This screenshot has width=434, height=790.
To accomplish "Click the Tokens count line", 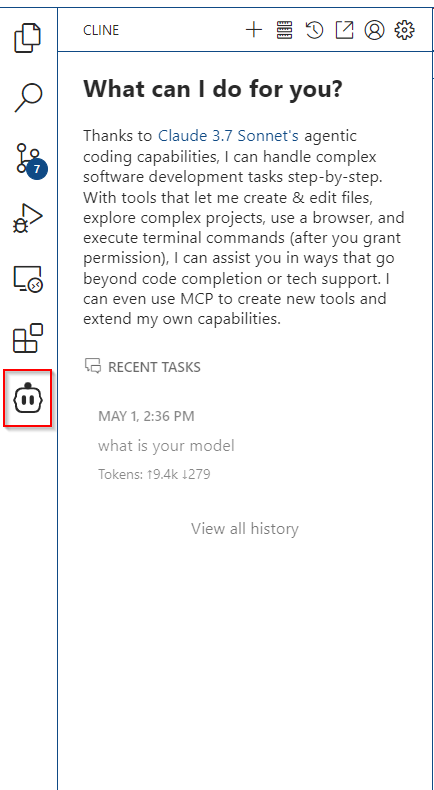I will pyautogui.click(x=154, y=474).
